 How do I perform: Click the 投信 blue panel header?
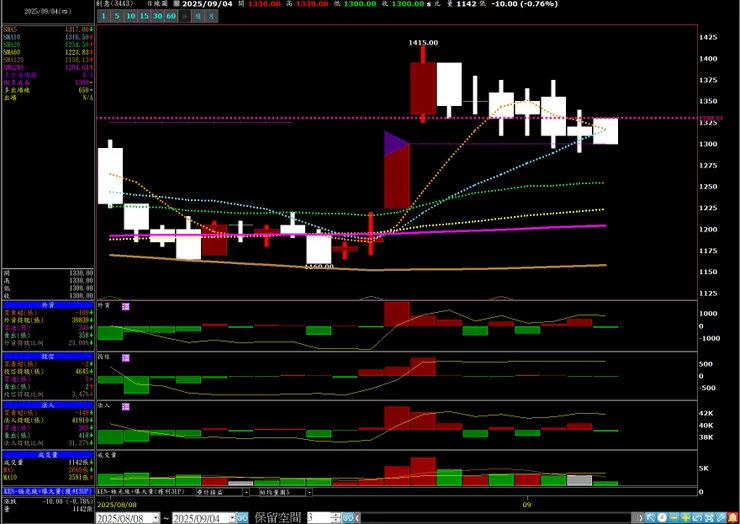pos(48,356)
